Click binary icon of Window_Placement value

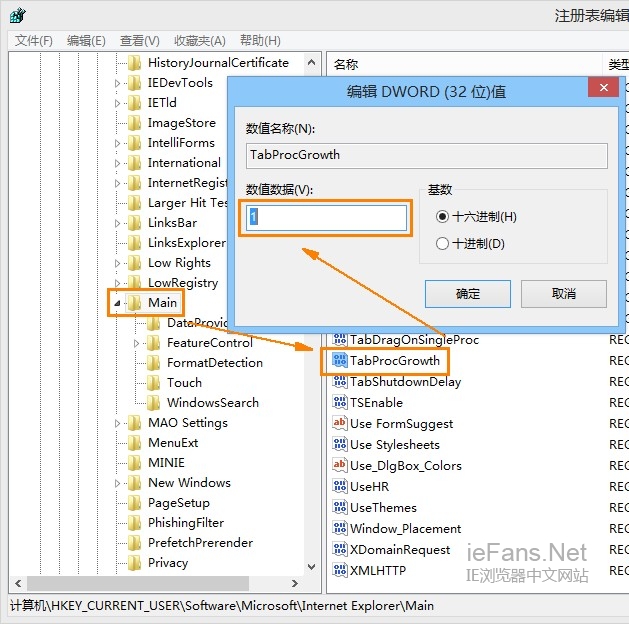(x=339, y=528)
